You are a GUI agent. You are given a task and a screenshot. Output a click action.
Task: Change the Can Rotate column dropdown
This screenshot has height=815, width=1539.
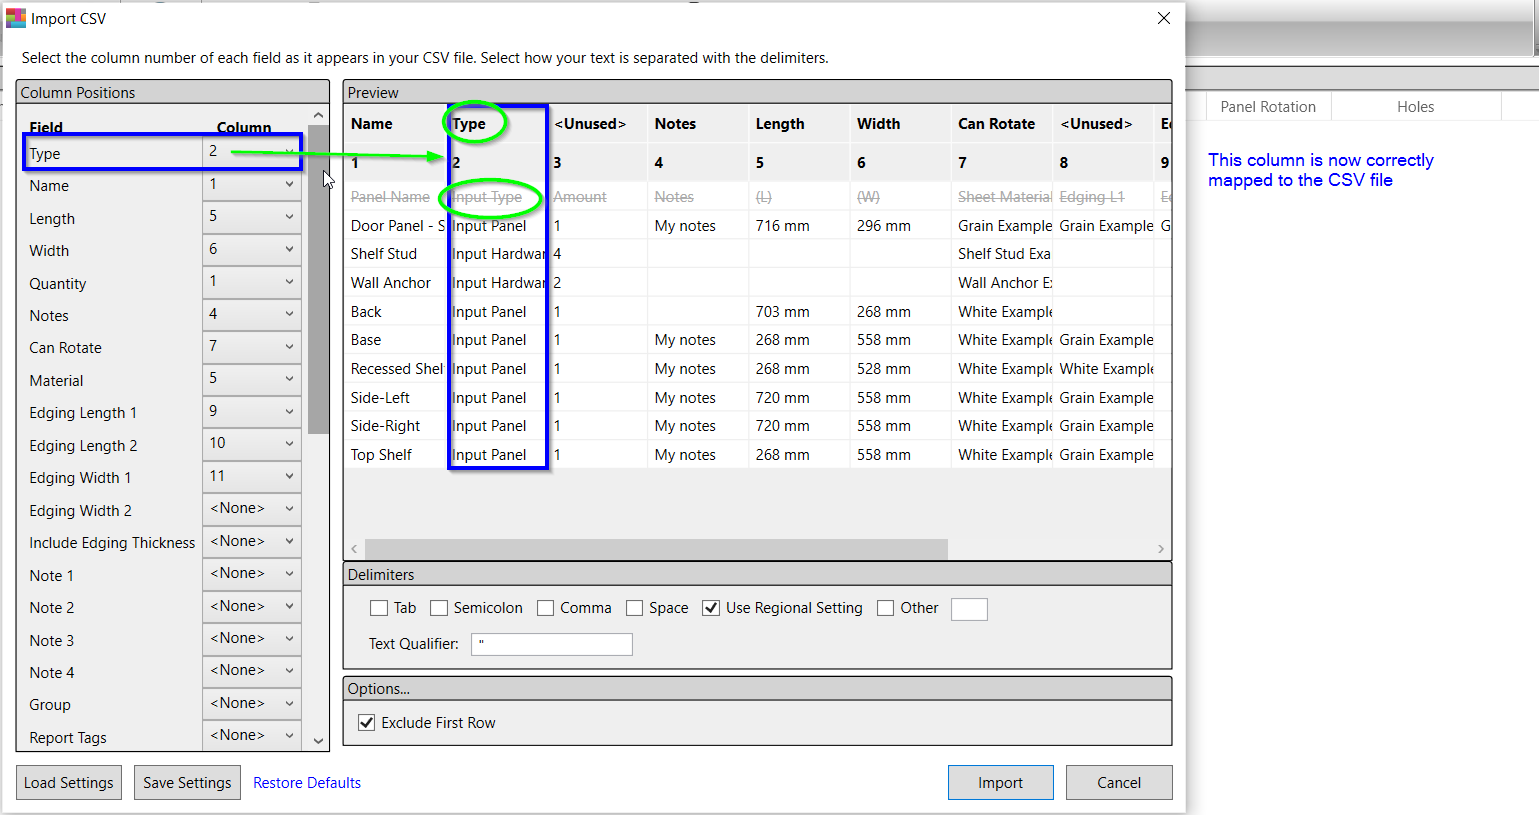pos(252,346)
